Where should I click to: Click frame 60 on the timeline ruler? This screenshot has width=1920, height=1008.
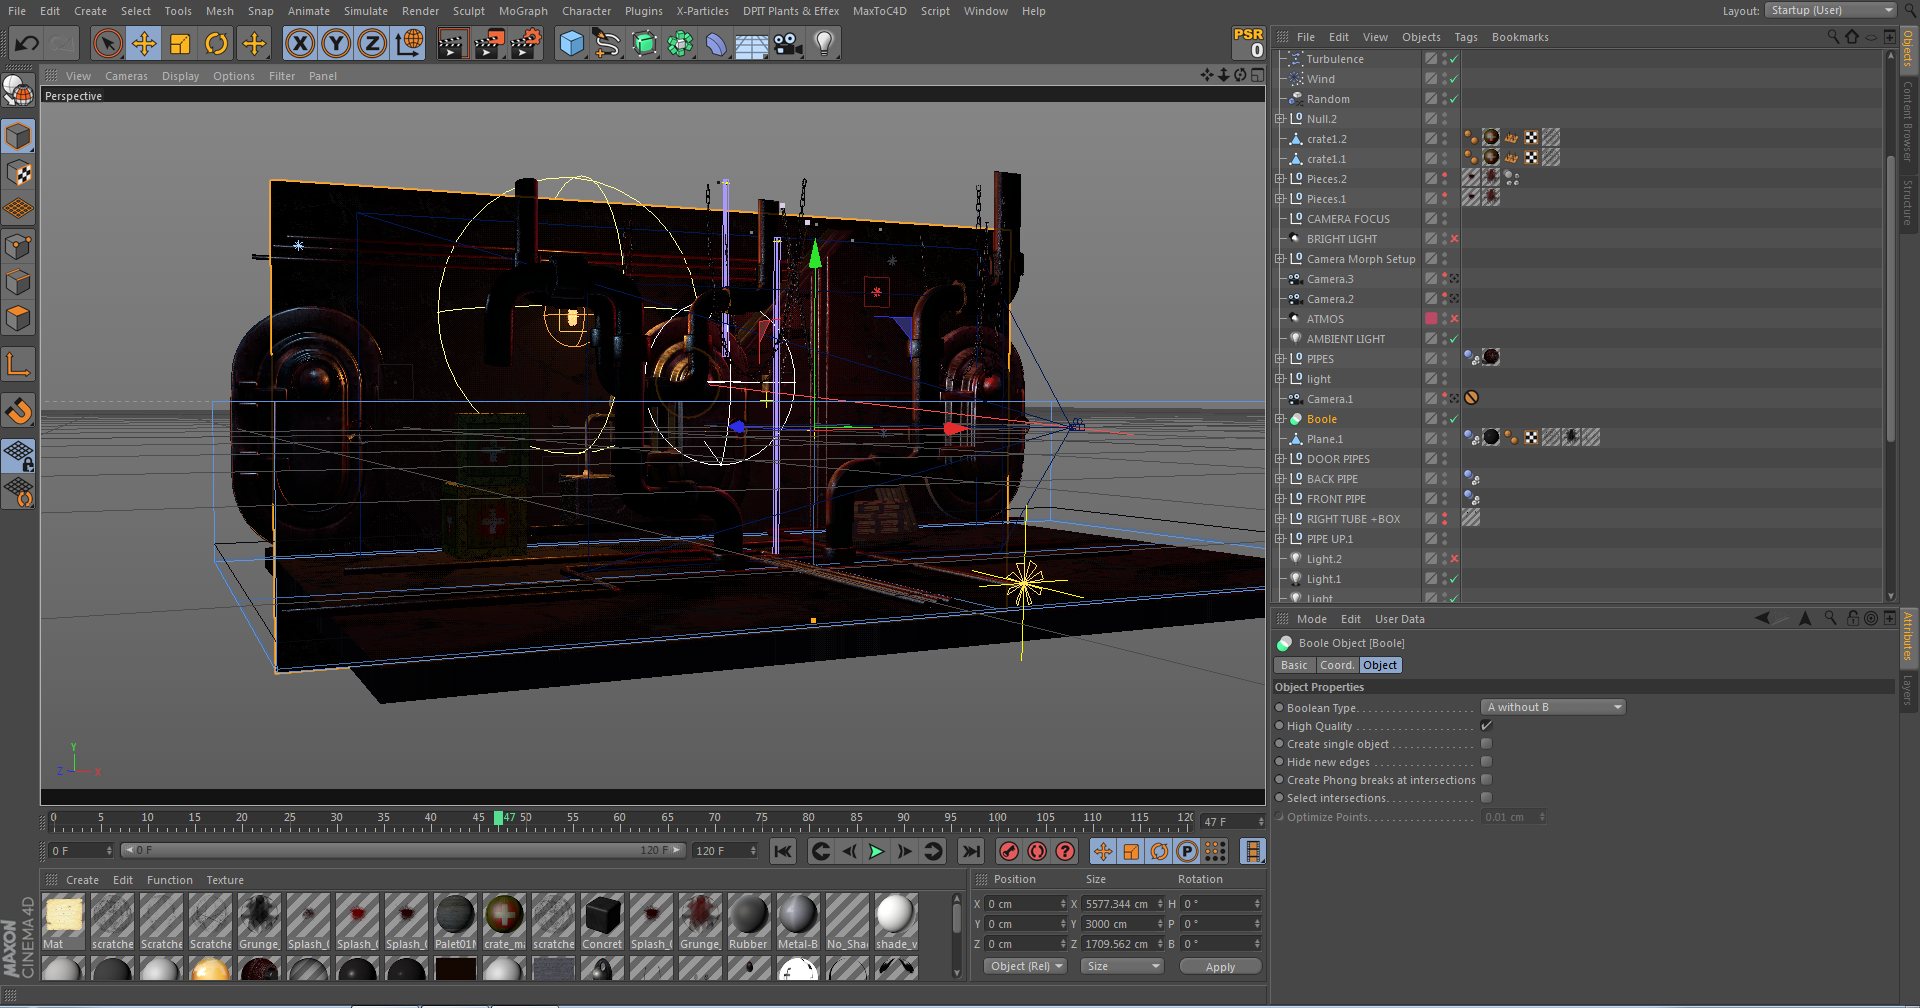pos(620,823)
